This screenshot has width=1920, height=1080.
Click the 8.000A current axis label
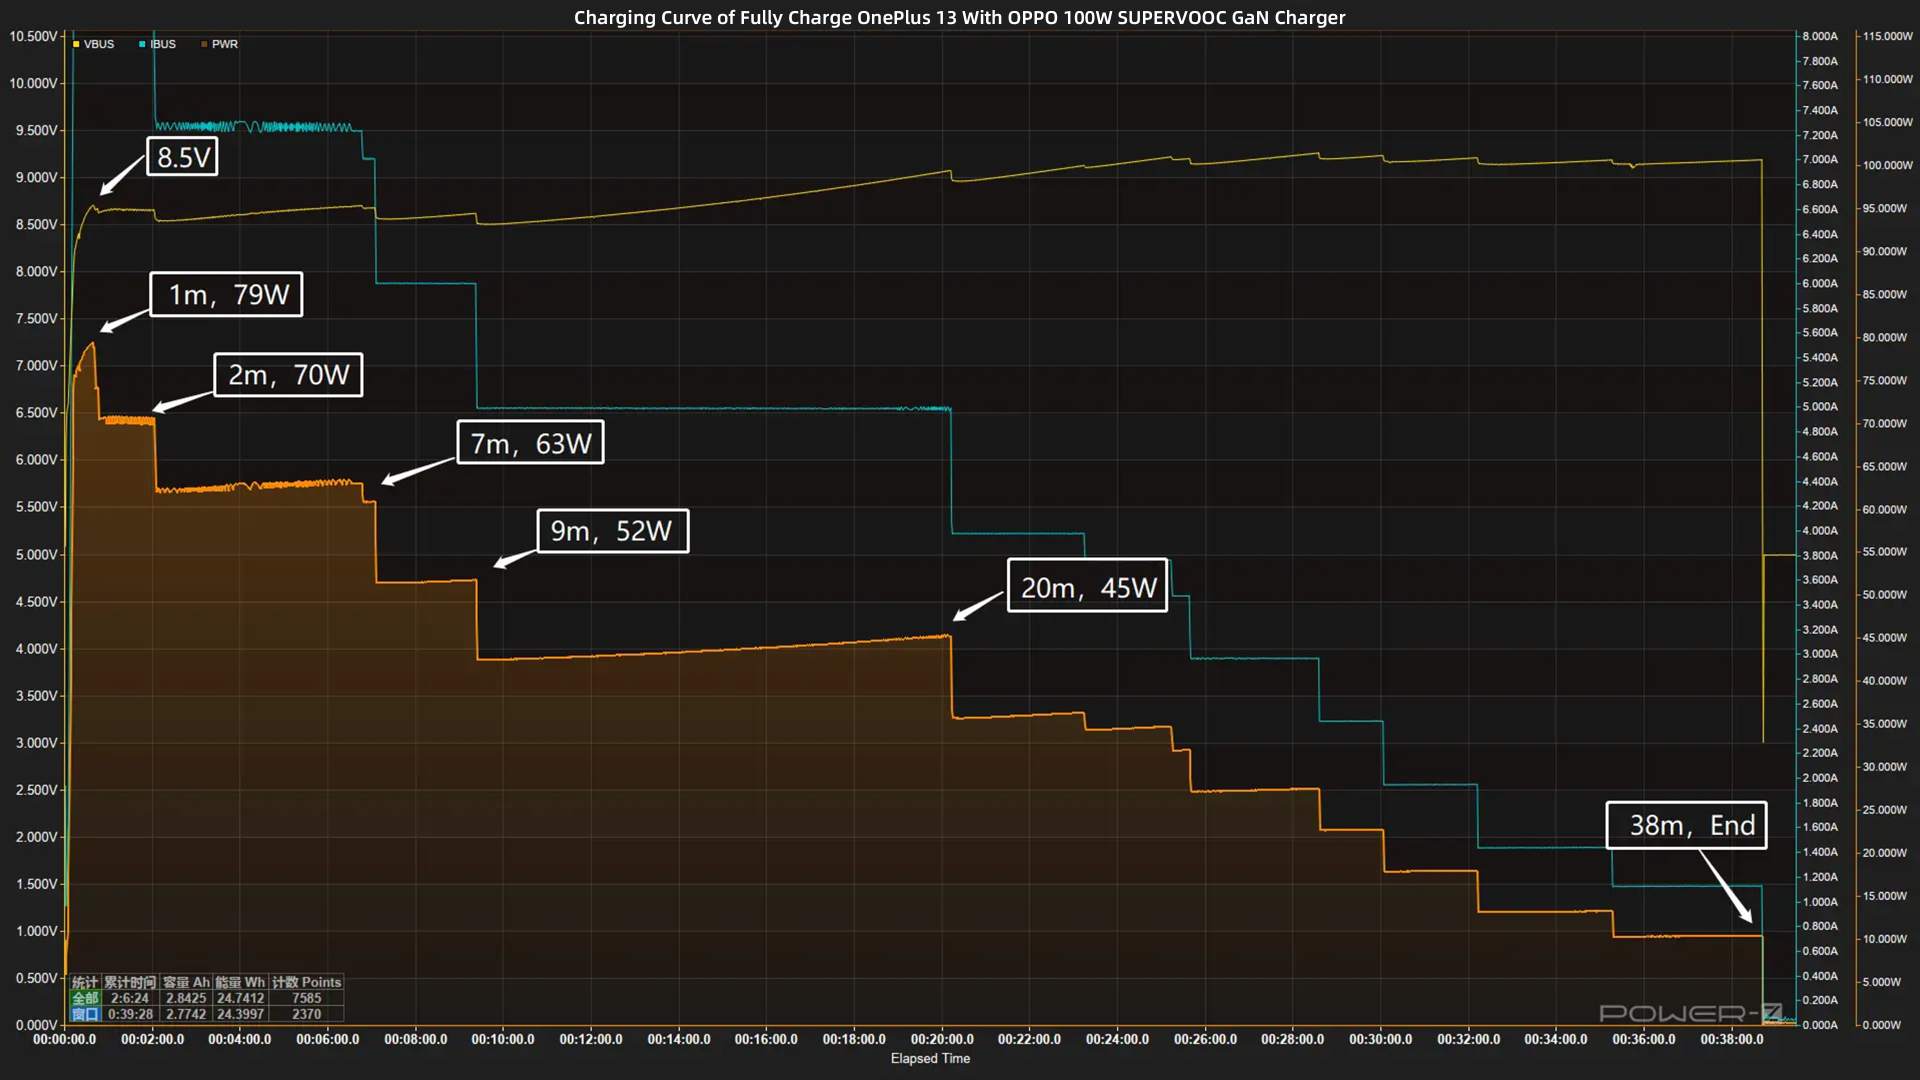[1820, 36]
